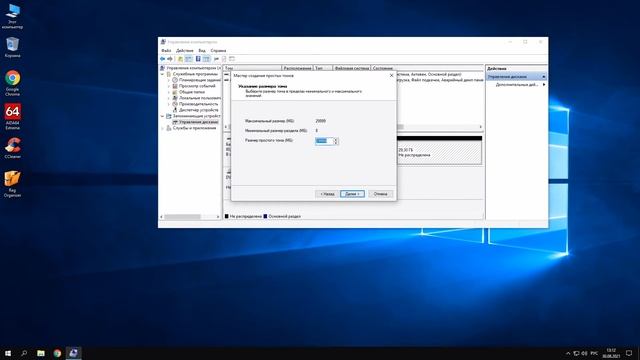Select the AIDA64 Extreme desktop icon
Viewport: 640px width, 360px height.
pos(12,117)
